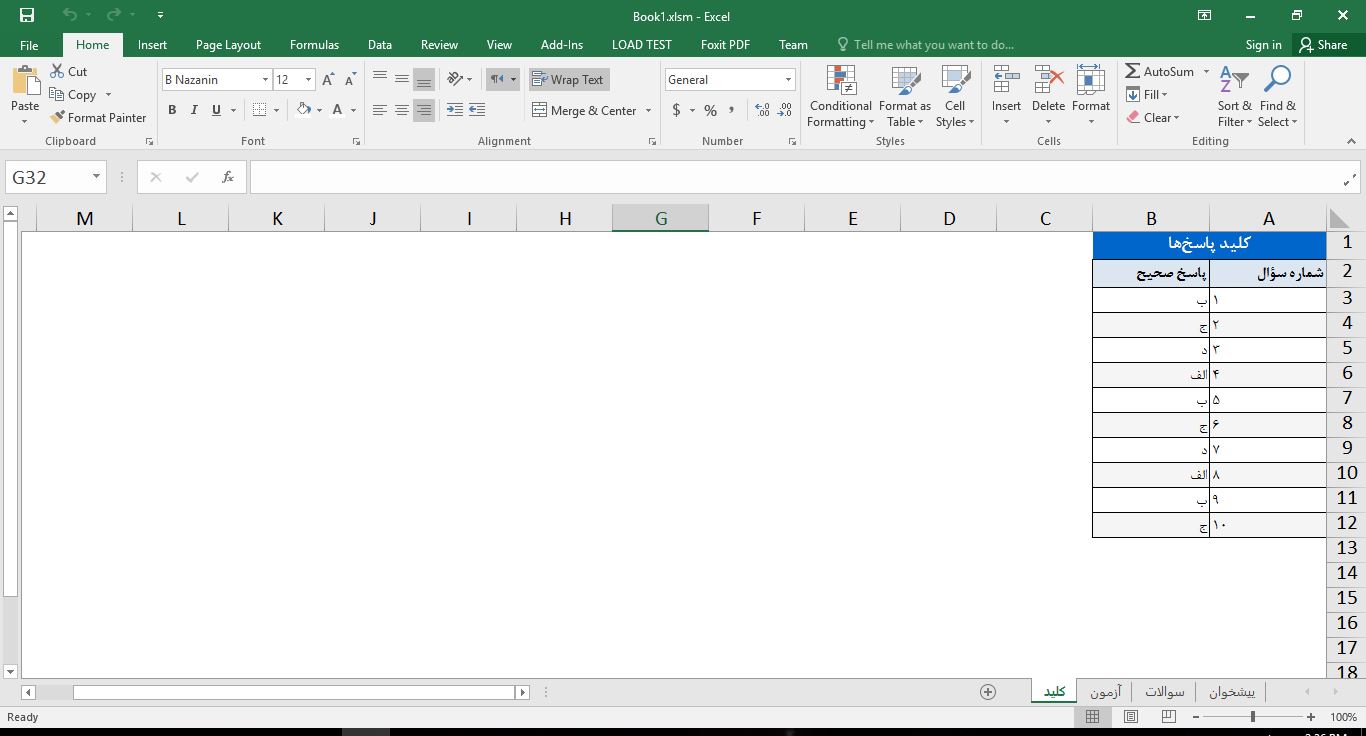Toggle Wrap Text
1366x736 pixels.
point(568,79)
